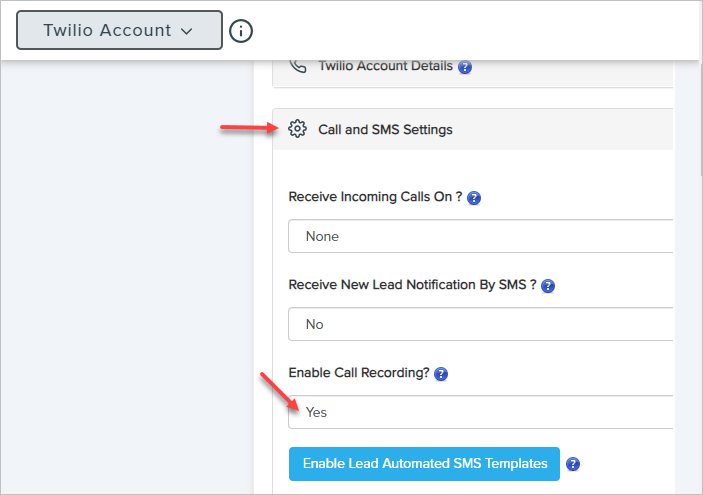Click the Receive New Lead Notification By SMS label
The height and width of the screenshot is (495, 703).
[x=412, y=285]
